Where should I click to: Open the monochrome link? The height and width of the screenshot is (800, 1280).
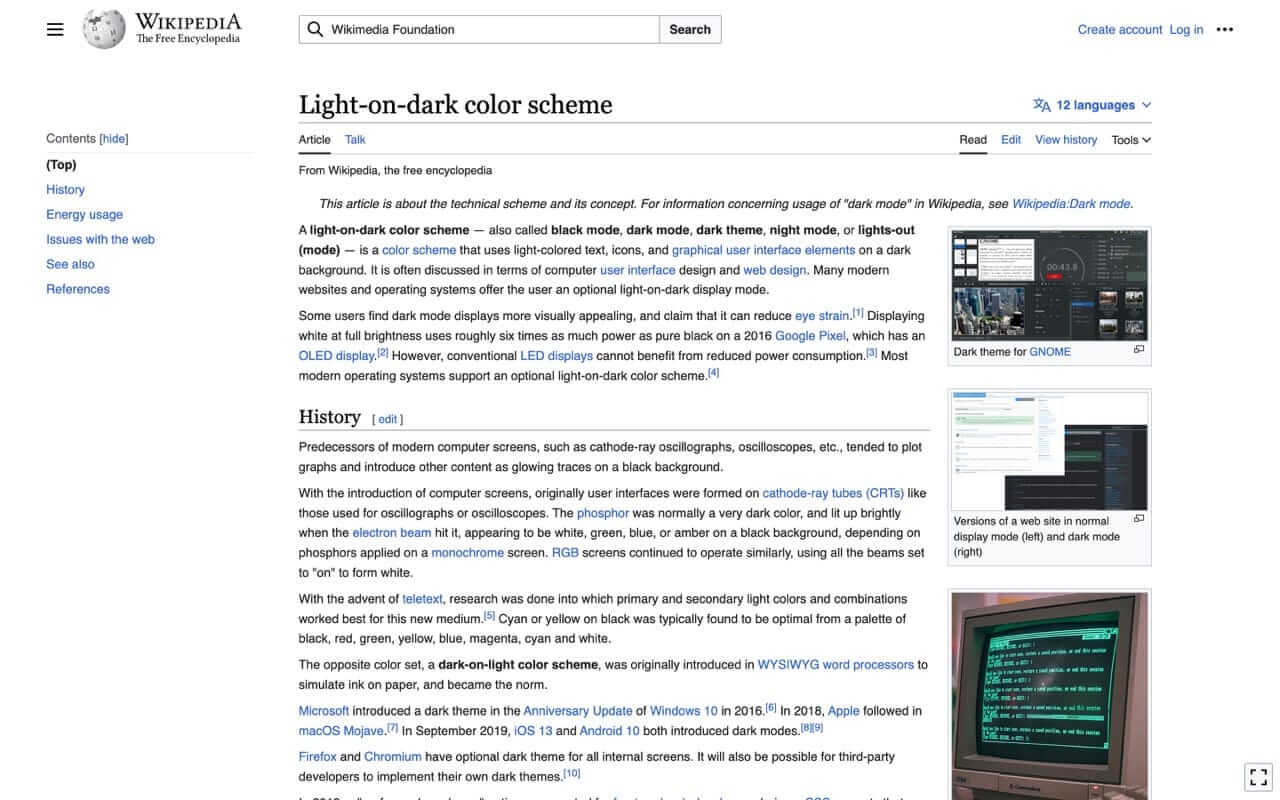click(467, 553)
